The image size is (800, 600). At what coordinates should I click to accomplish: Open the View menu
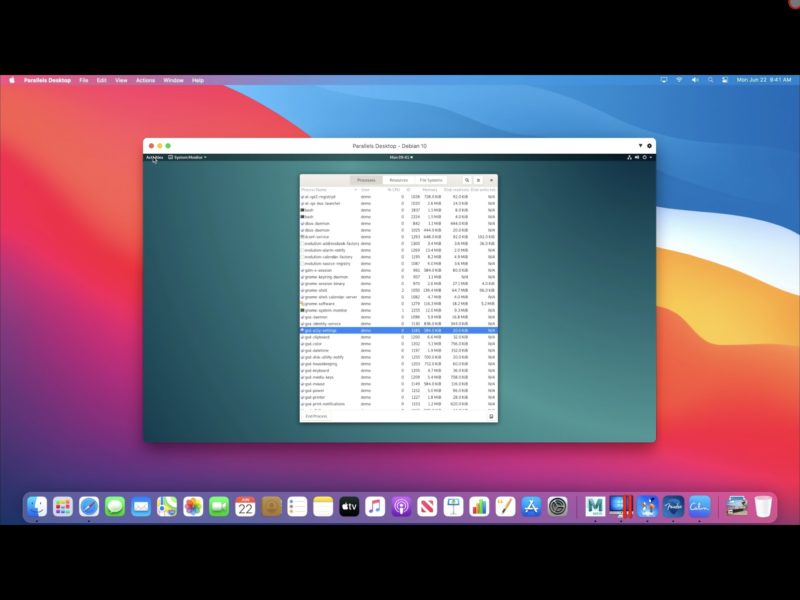pyautogui.click(x=121, y=80)
